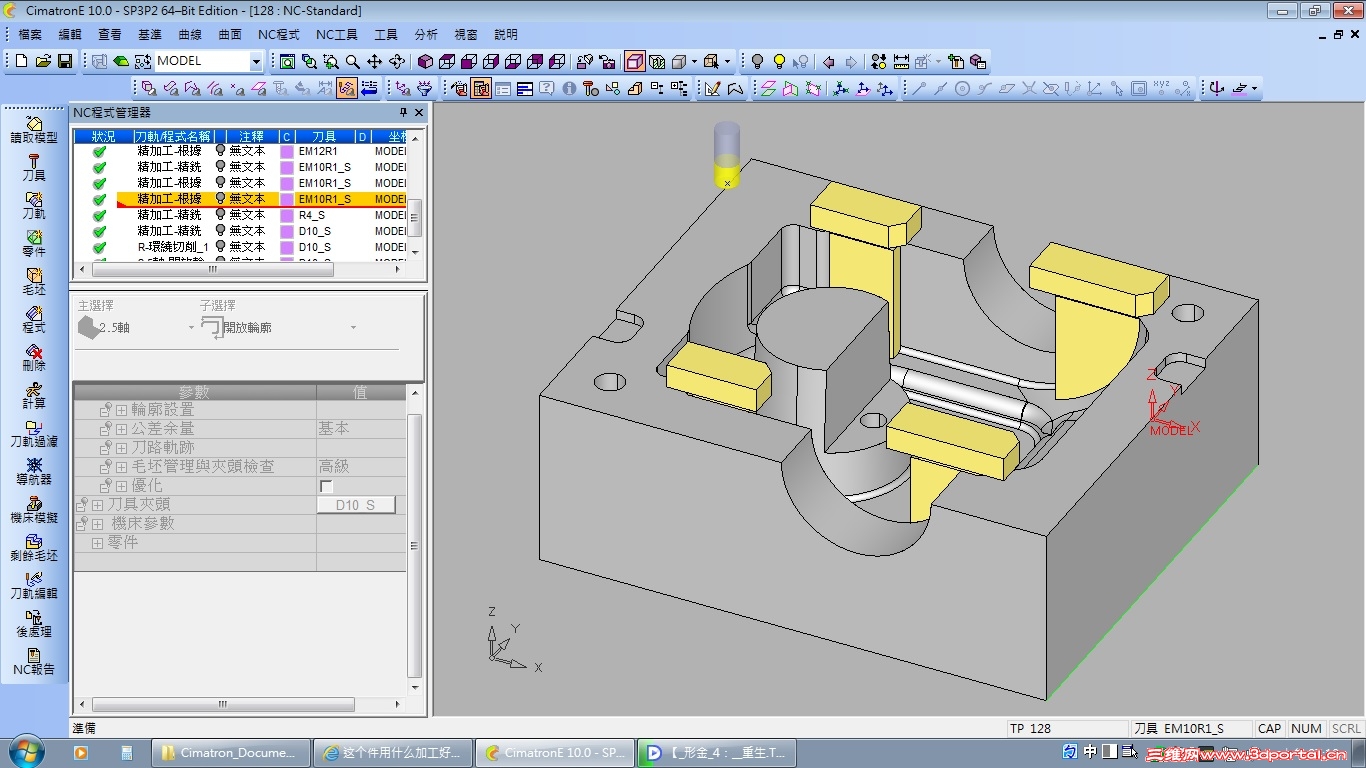Screen dimensions: 1366x768
Task: Launch the 導航器 navigator icon
Action: (x=34, y=471)
